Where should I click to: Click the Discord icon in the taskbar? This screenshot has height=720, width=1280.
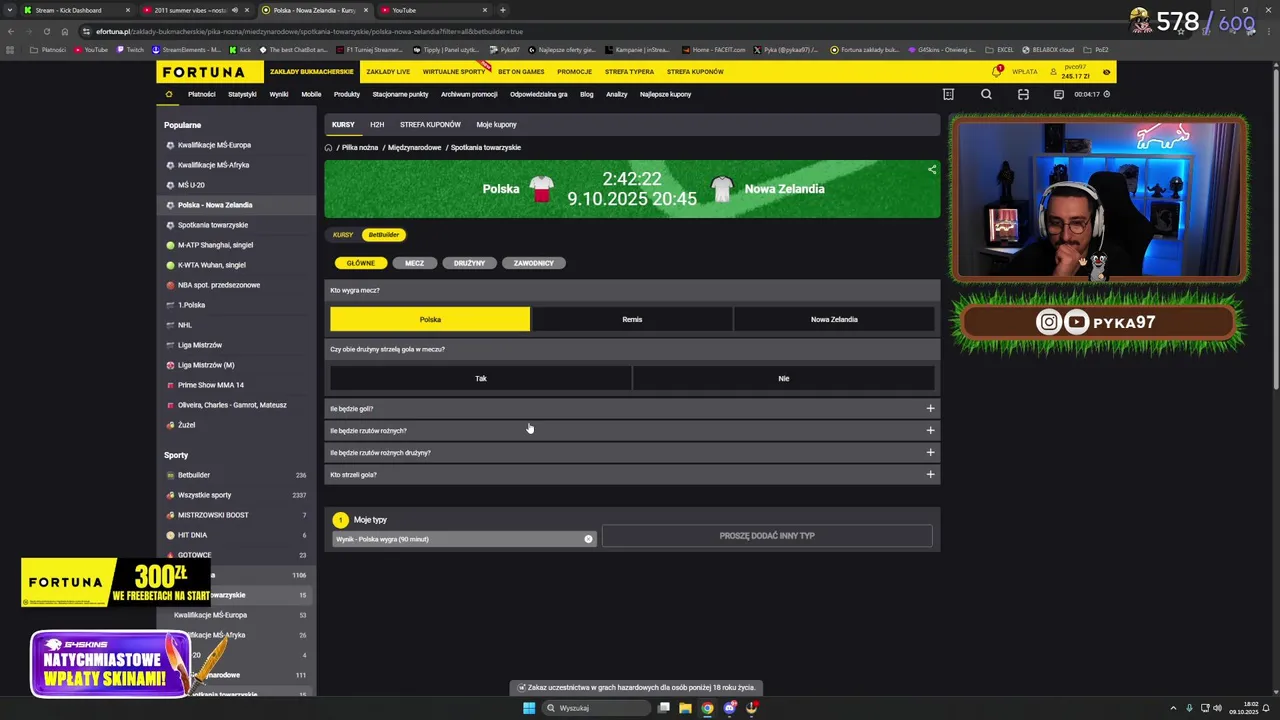point(730,708)
